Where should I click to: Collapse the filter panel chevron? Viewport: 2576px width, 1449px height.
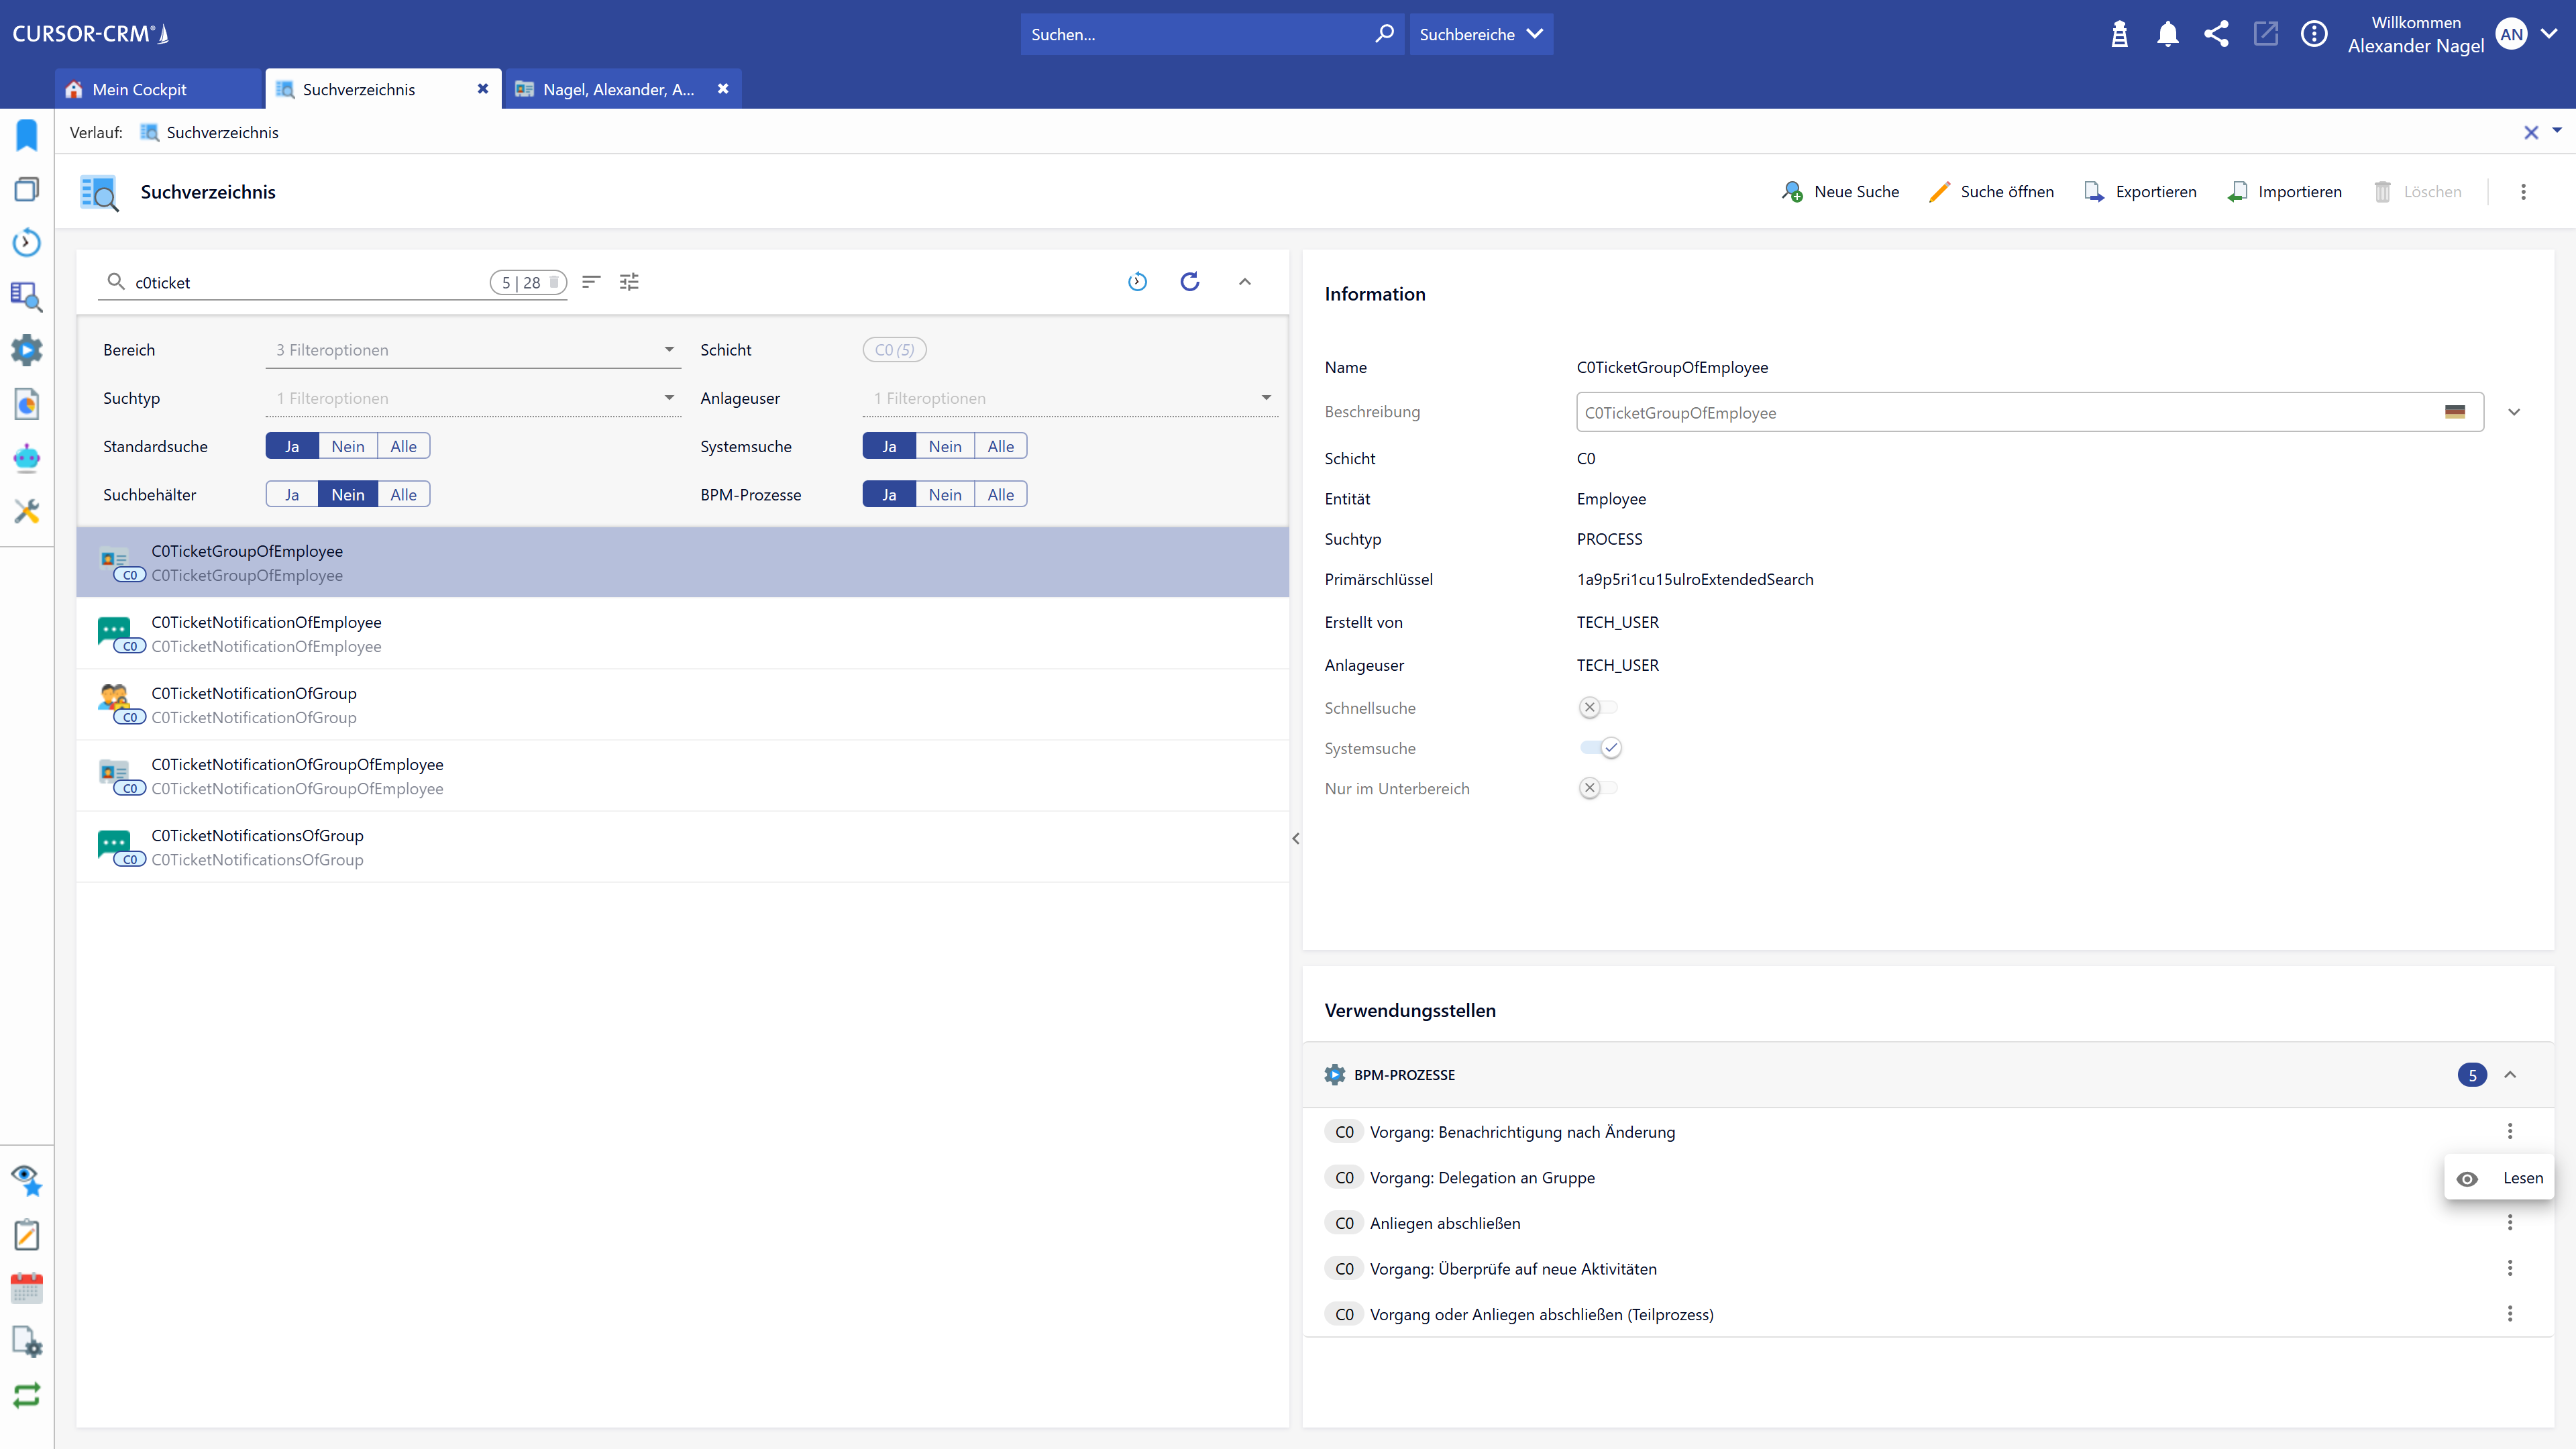pyautogui.click(x=1245, y=282)
